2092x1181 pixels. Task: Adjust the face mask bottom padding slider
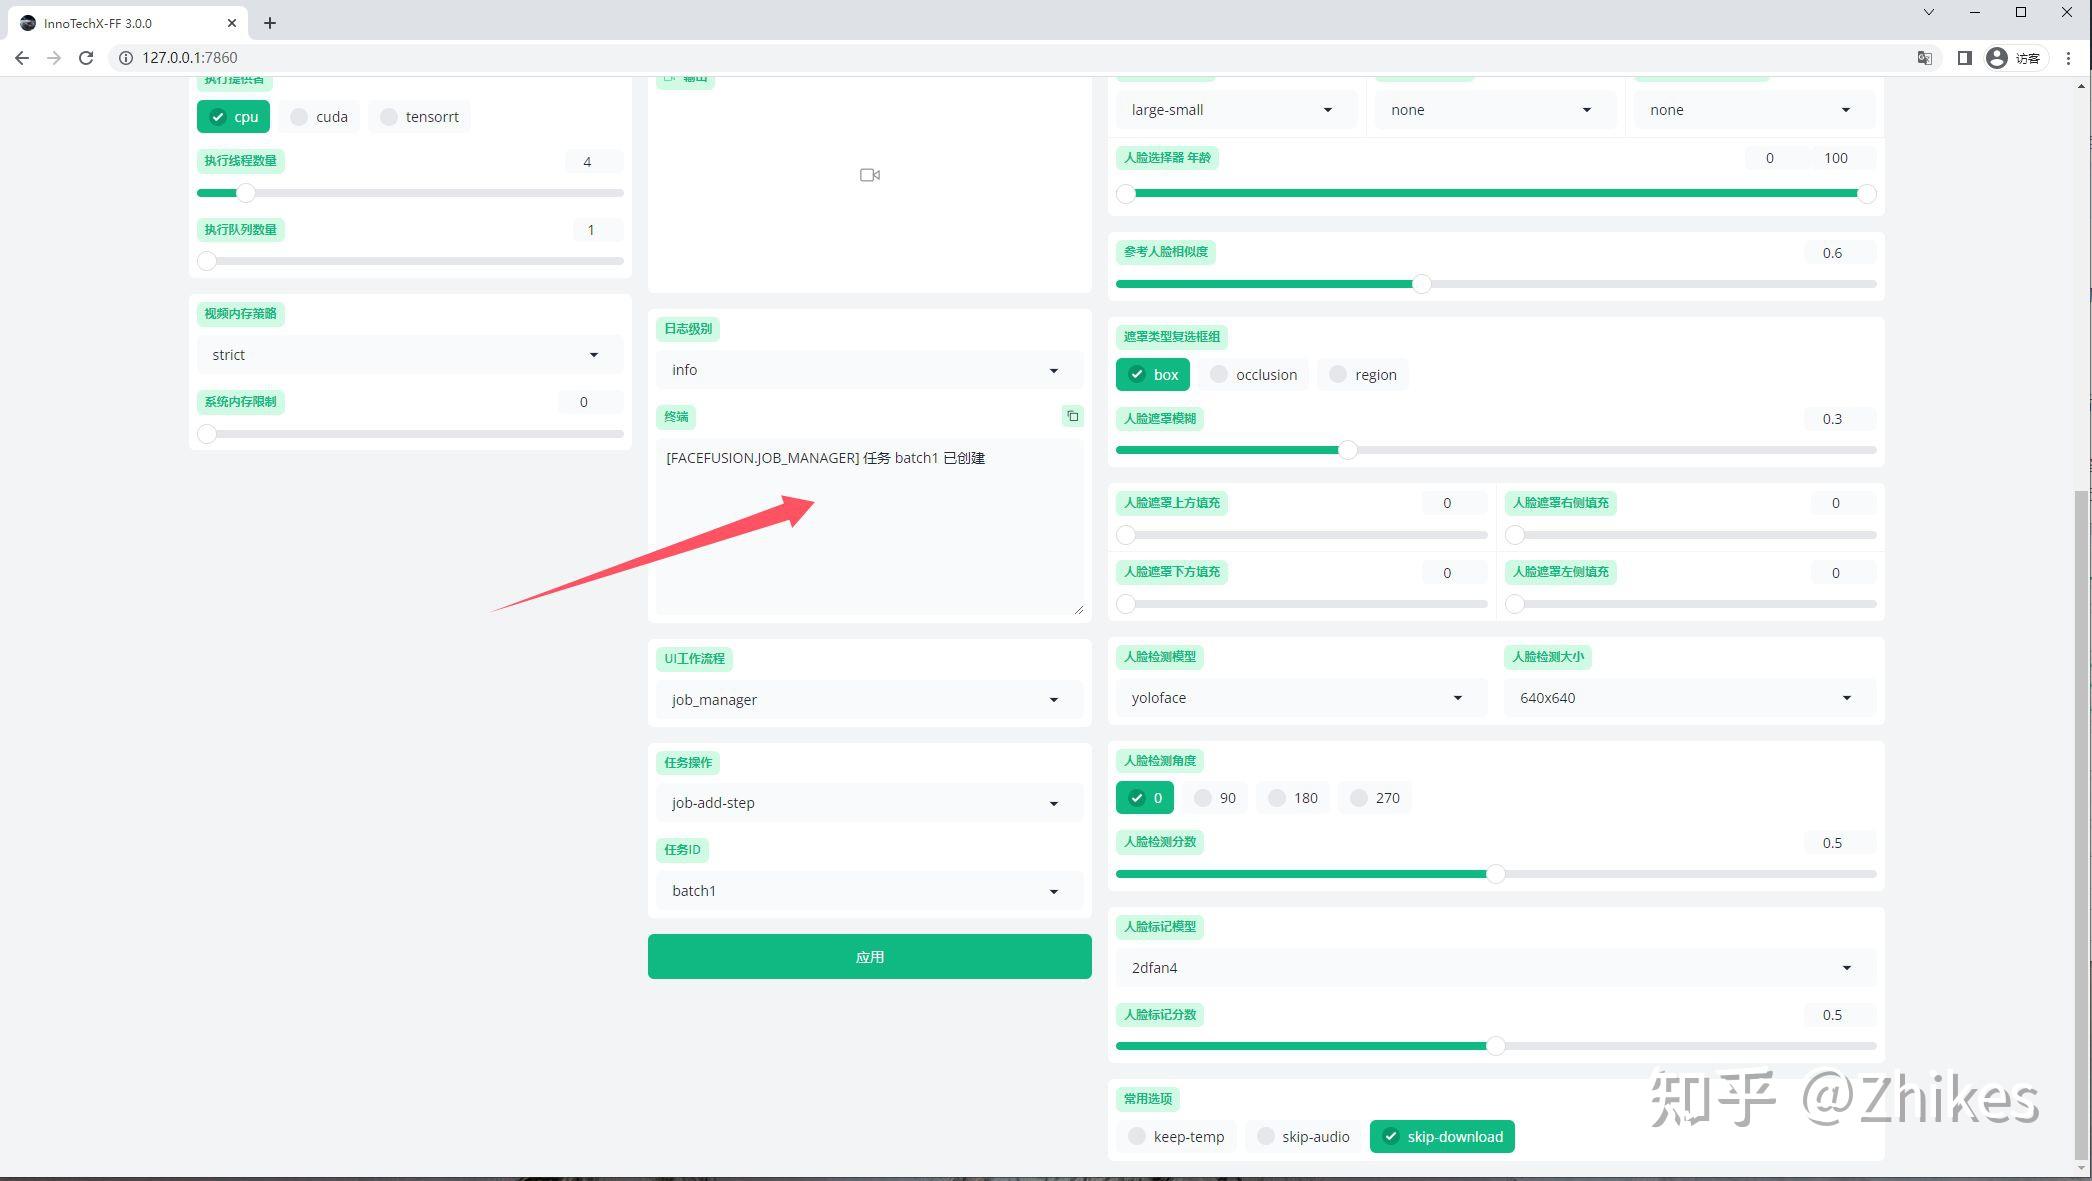(x=1302, y=604)
